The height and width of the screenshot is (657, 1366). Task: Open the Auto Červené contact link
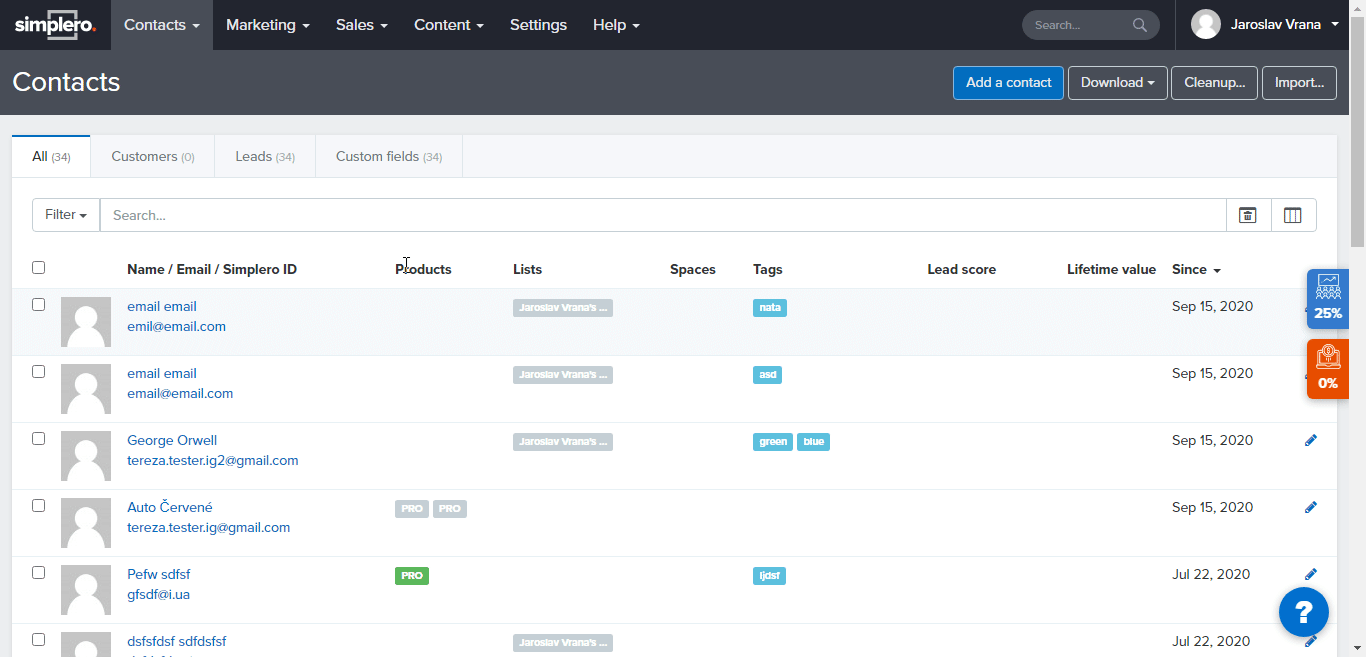tap(170, 507)
